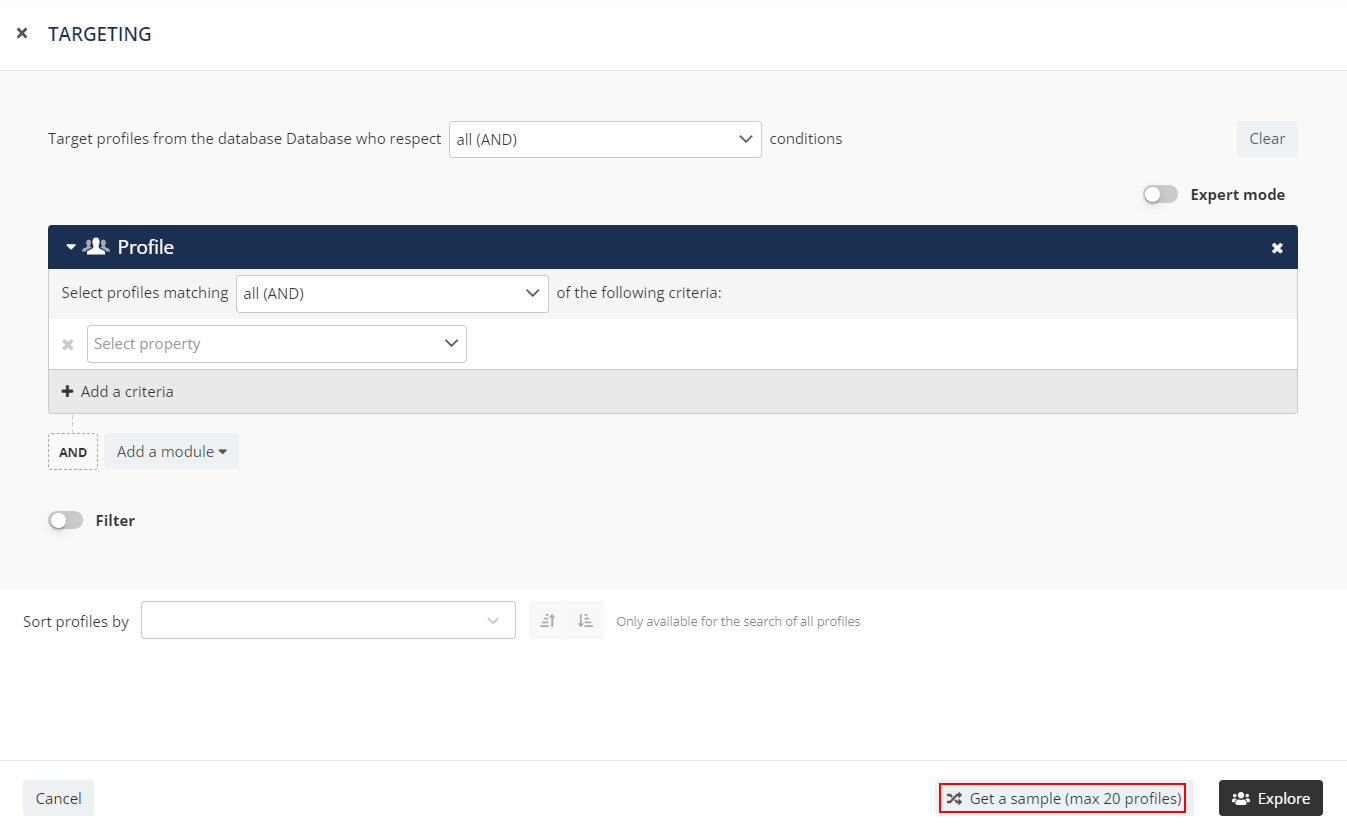
Task: Turn on the Filter switch
Action: (x=66, y=520)
